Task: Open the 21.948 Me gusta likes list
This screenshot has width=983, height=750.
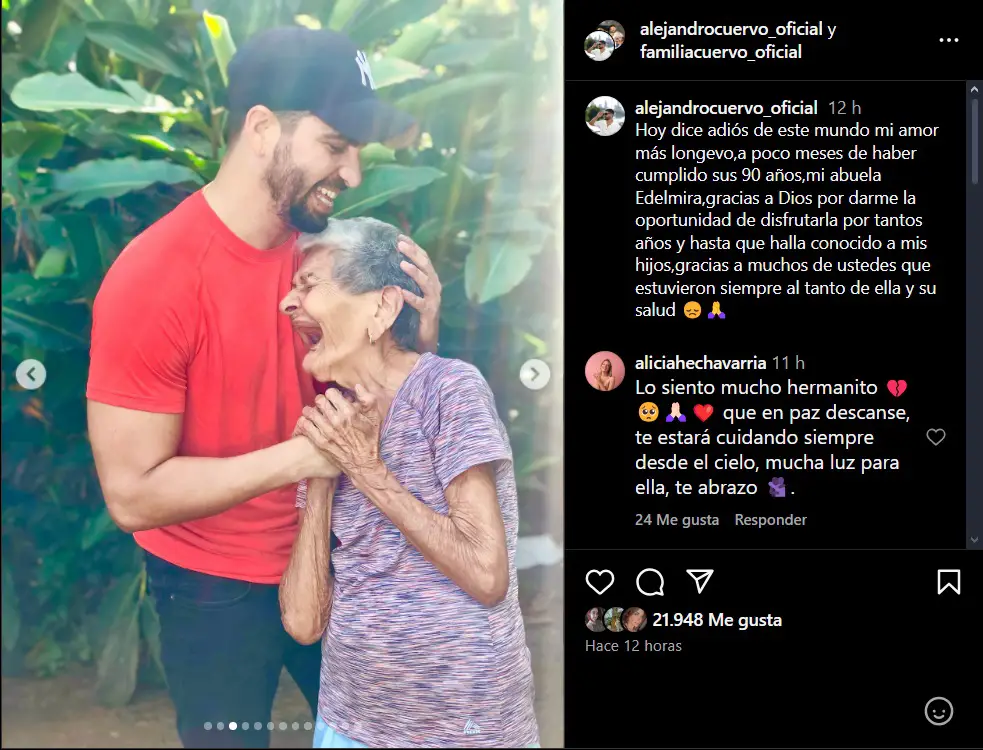Action: click(x=717, y=620)
